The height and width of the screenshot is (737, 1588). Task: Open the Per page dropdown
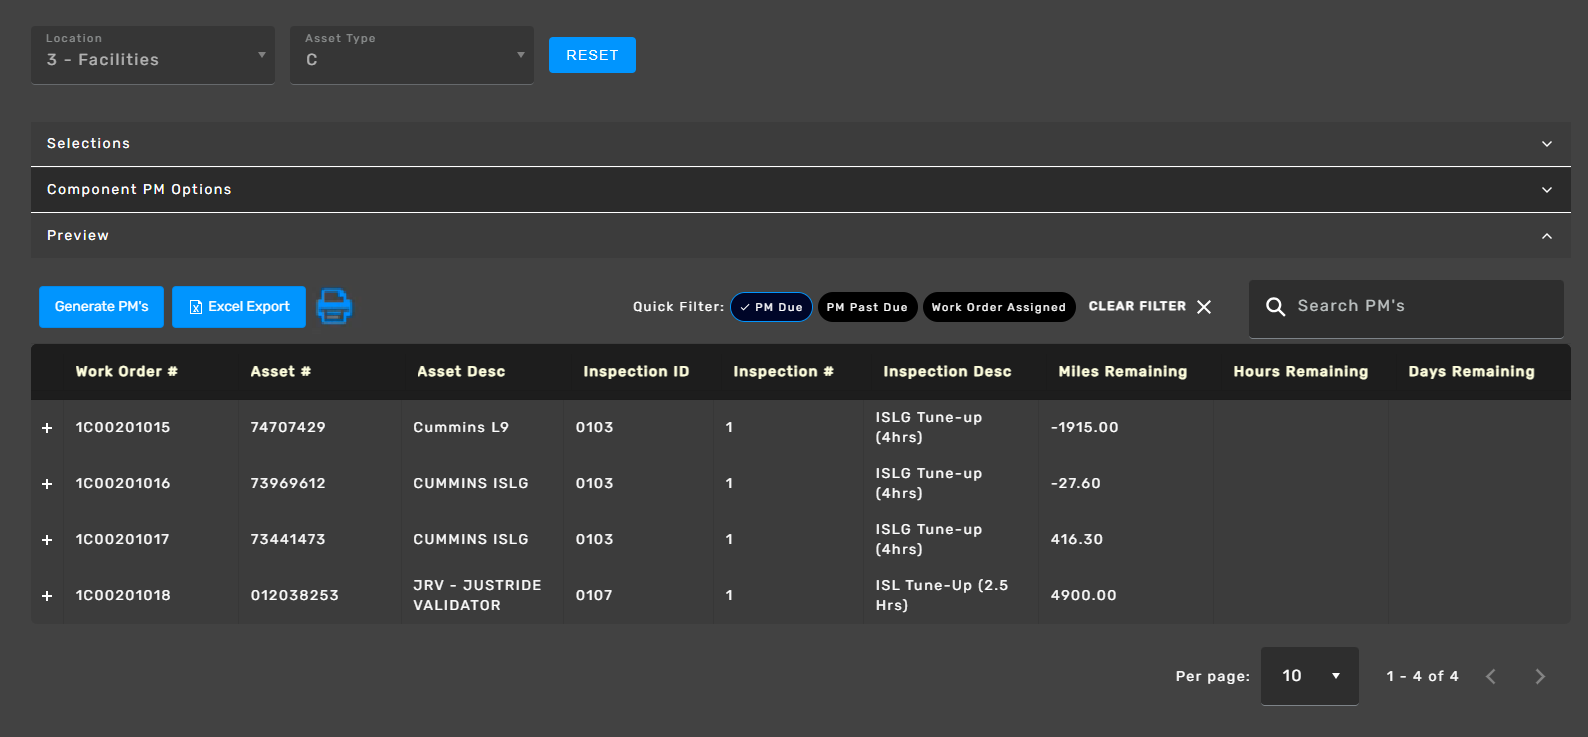[x=1309, y=676]
